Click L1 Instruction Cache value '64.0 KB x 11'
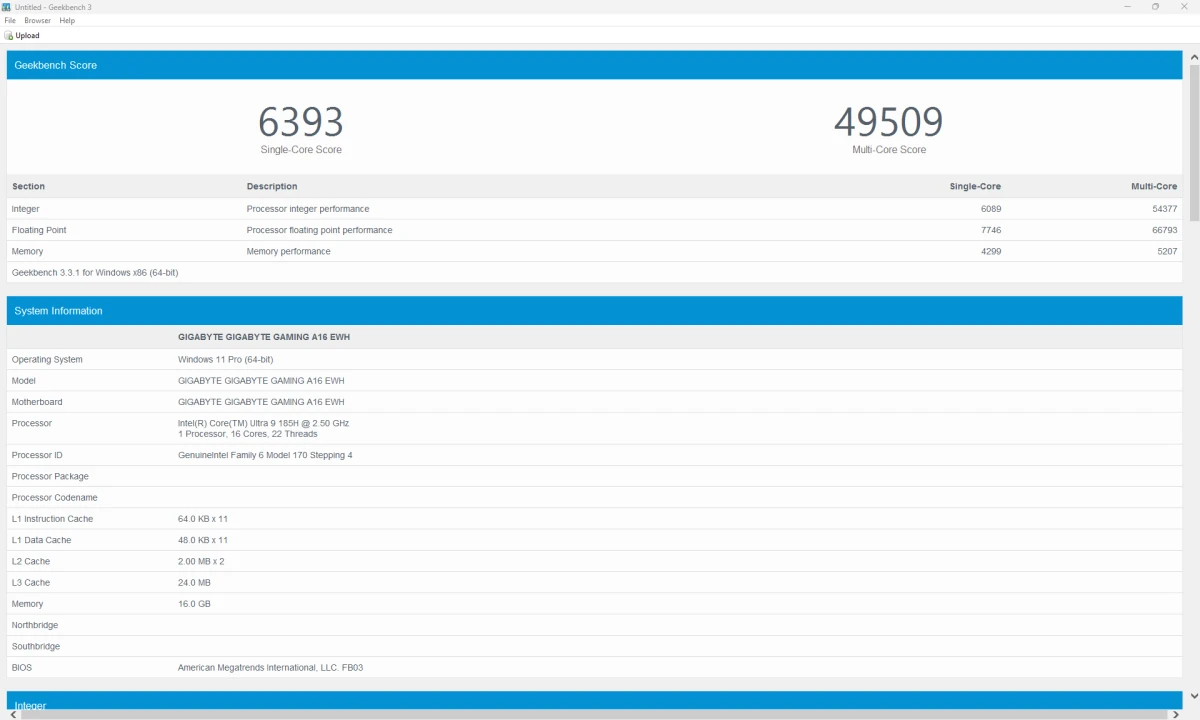The width and height of the screenshot is (1200, 720). (x=203, y=519)
